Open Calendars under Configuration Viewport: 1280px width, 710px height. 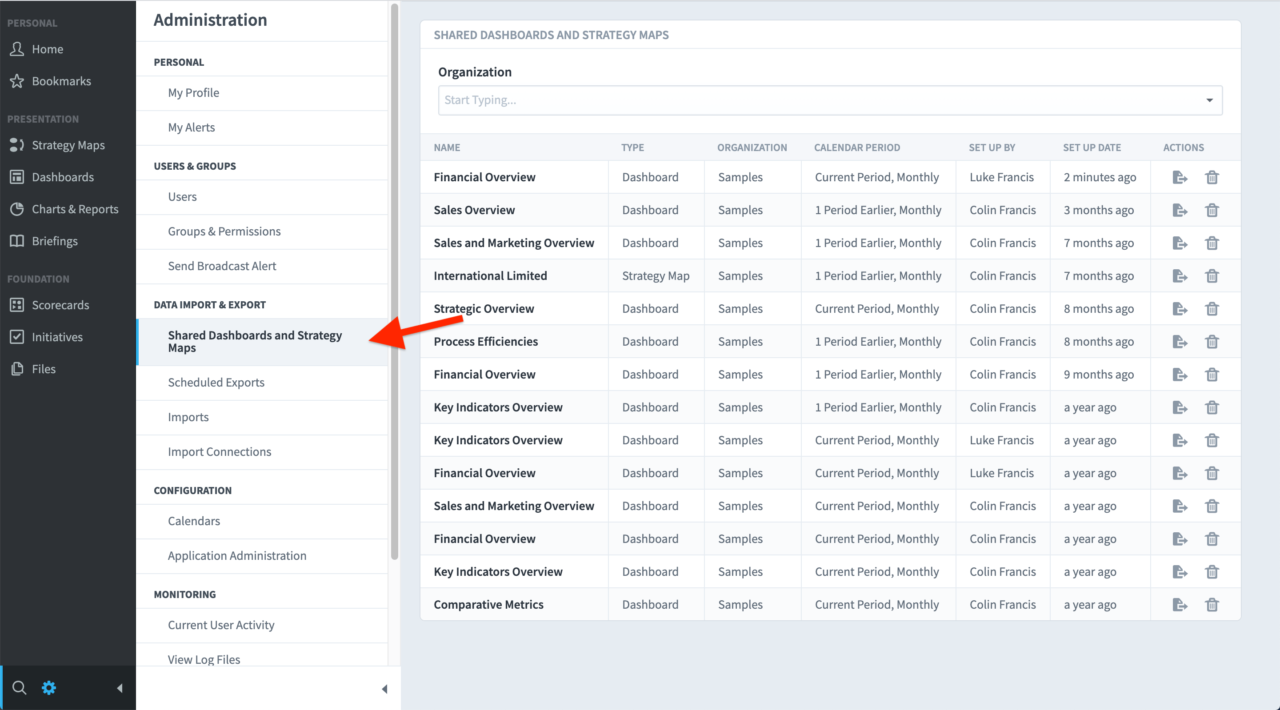(x=194, y=521)
